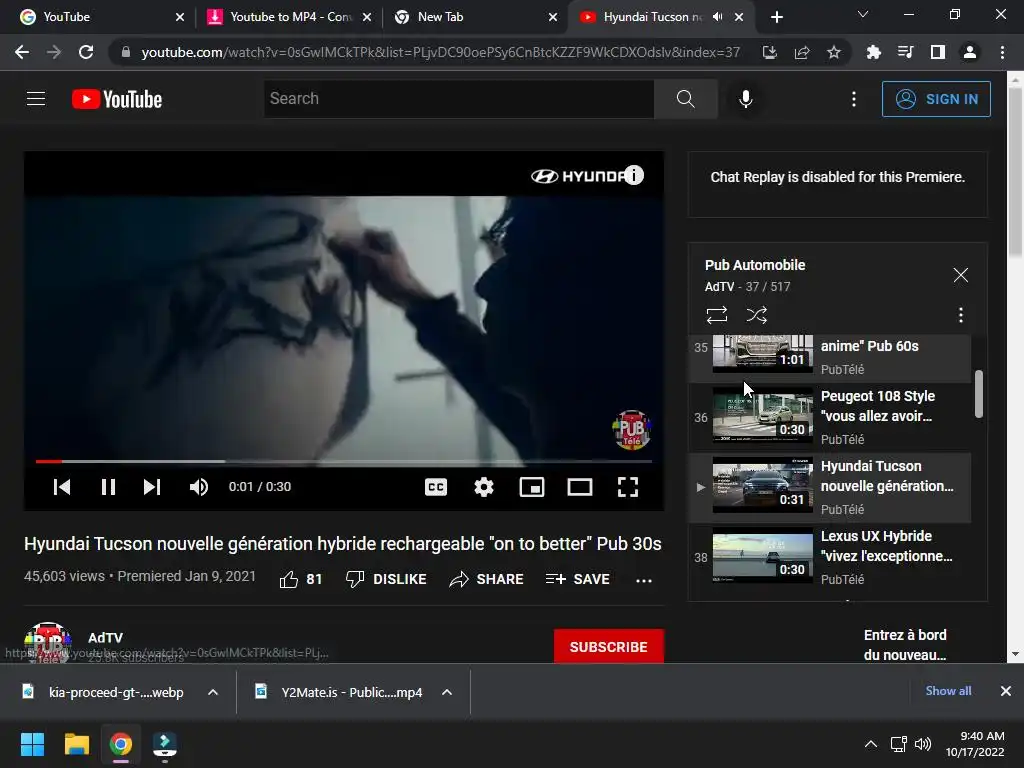Open the YouTube hamburger guide menu
1024x768 pixels.
point(36,99)
